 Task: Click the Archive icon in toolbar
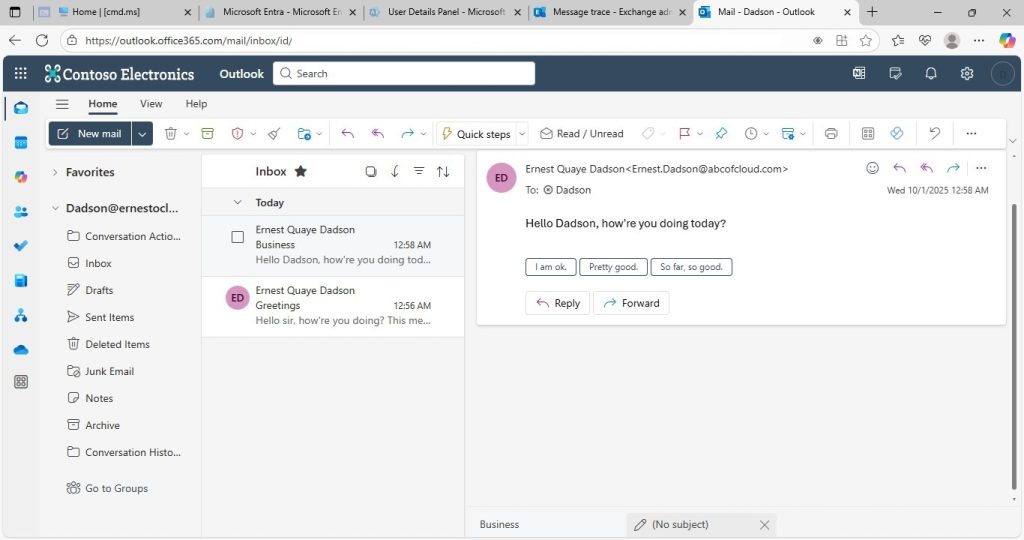click(208, 134)
